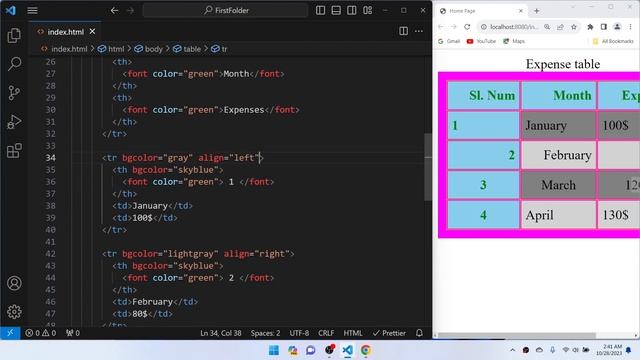
Task: Open VS Code notifications bell
Action: point(419,333)
